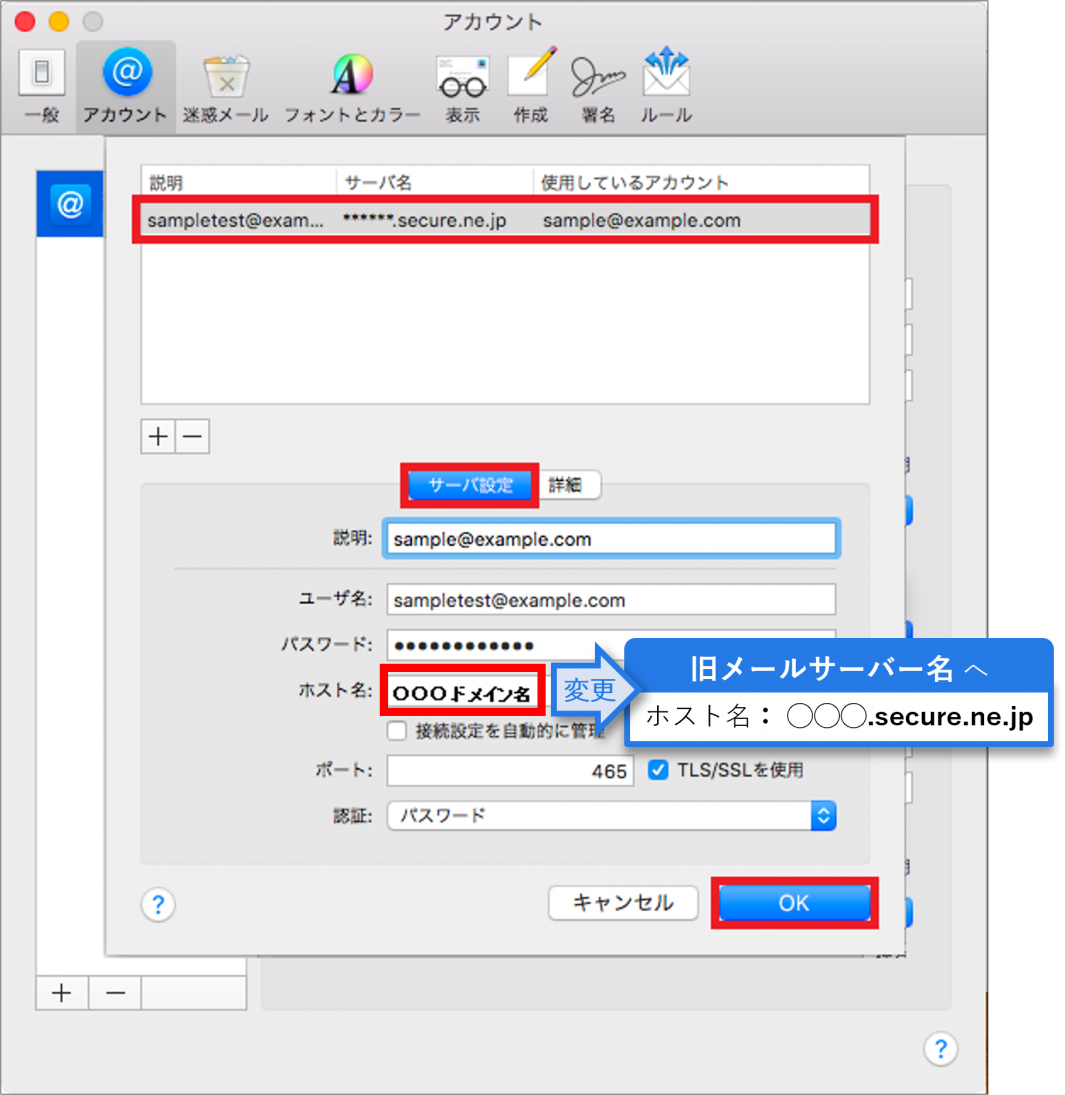Uncheck the TLS/SSLを使用 checkbox

click(x=658, y=770)
